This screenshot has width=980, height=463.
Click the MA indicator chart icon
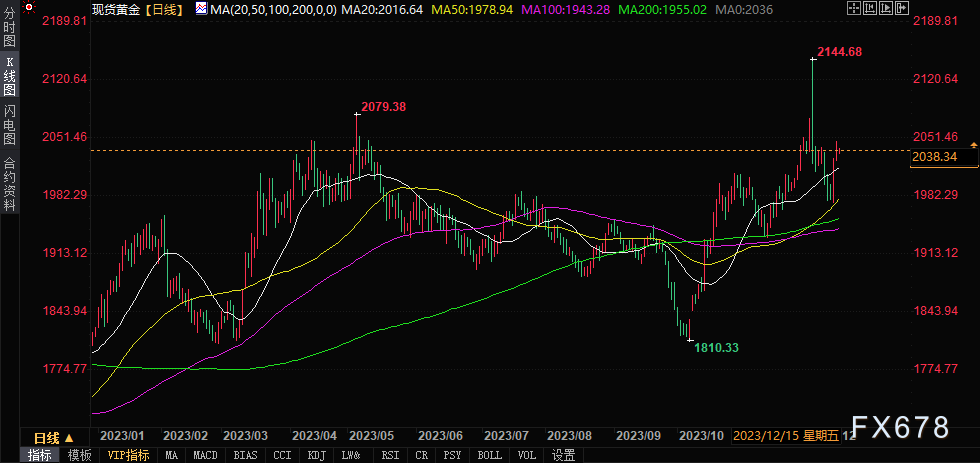coord(201,8)
